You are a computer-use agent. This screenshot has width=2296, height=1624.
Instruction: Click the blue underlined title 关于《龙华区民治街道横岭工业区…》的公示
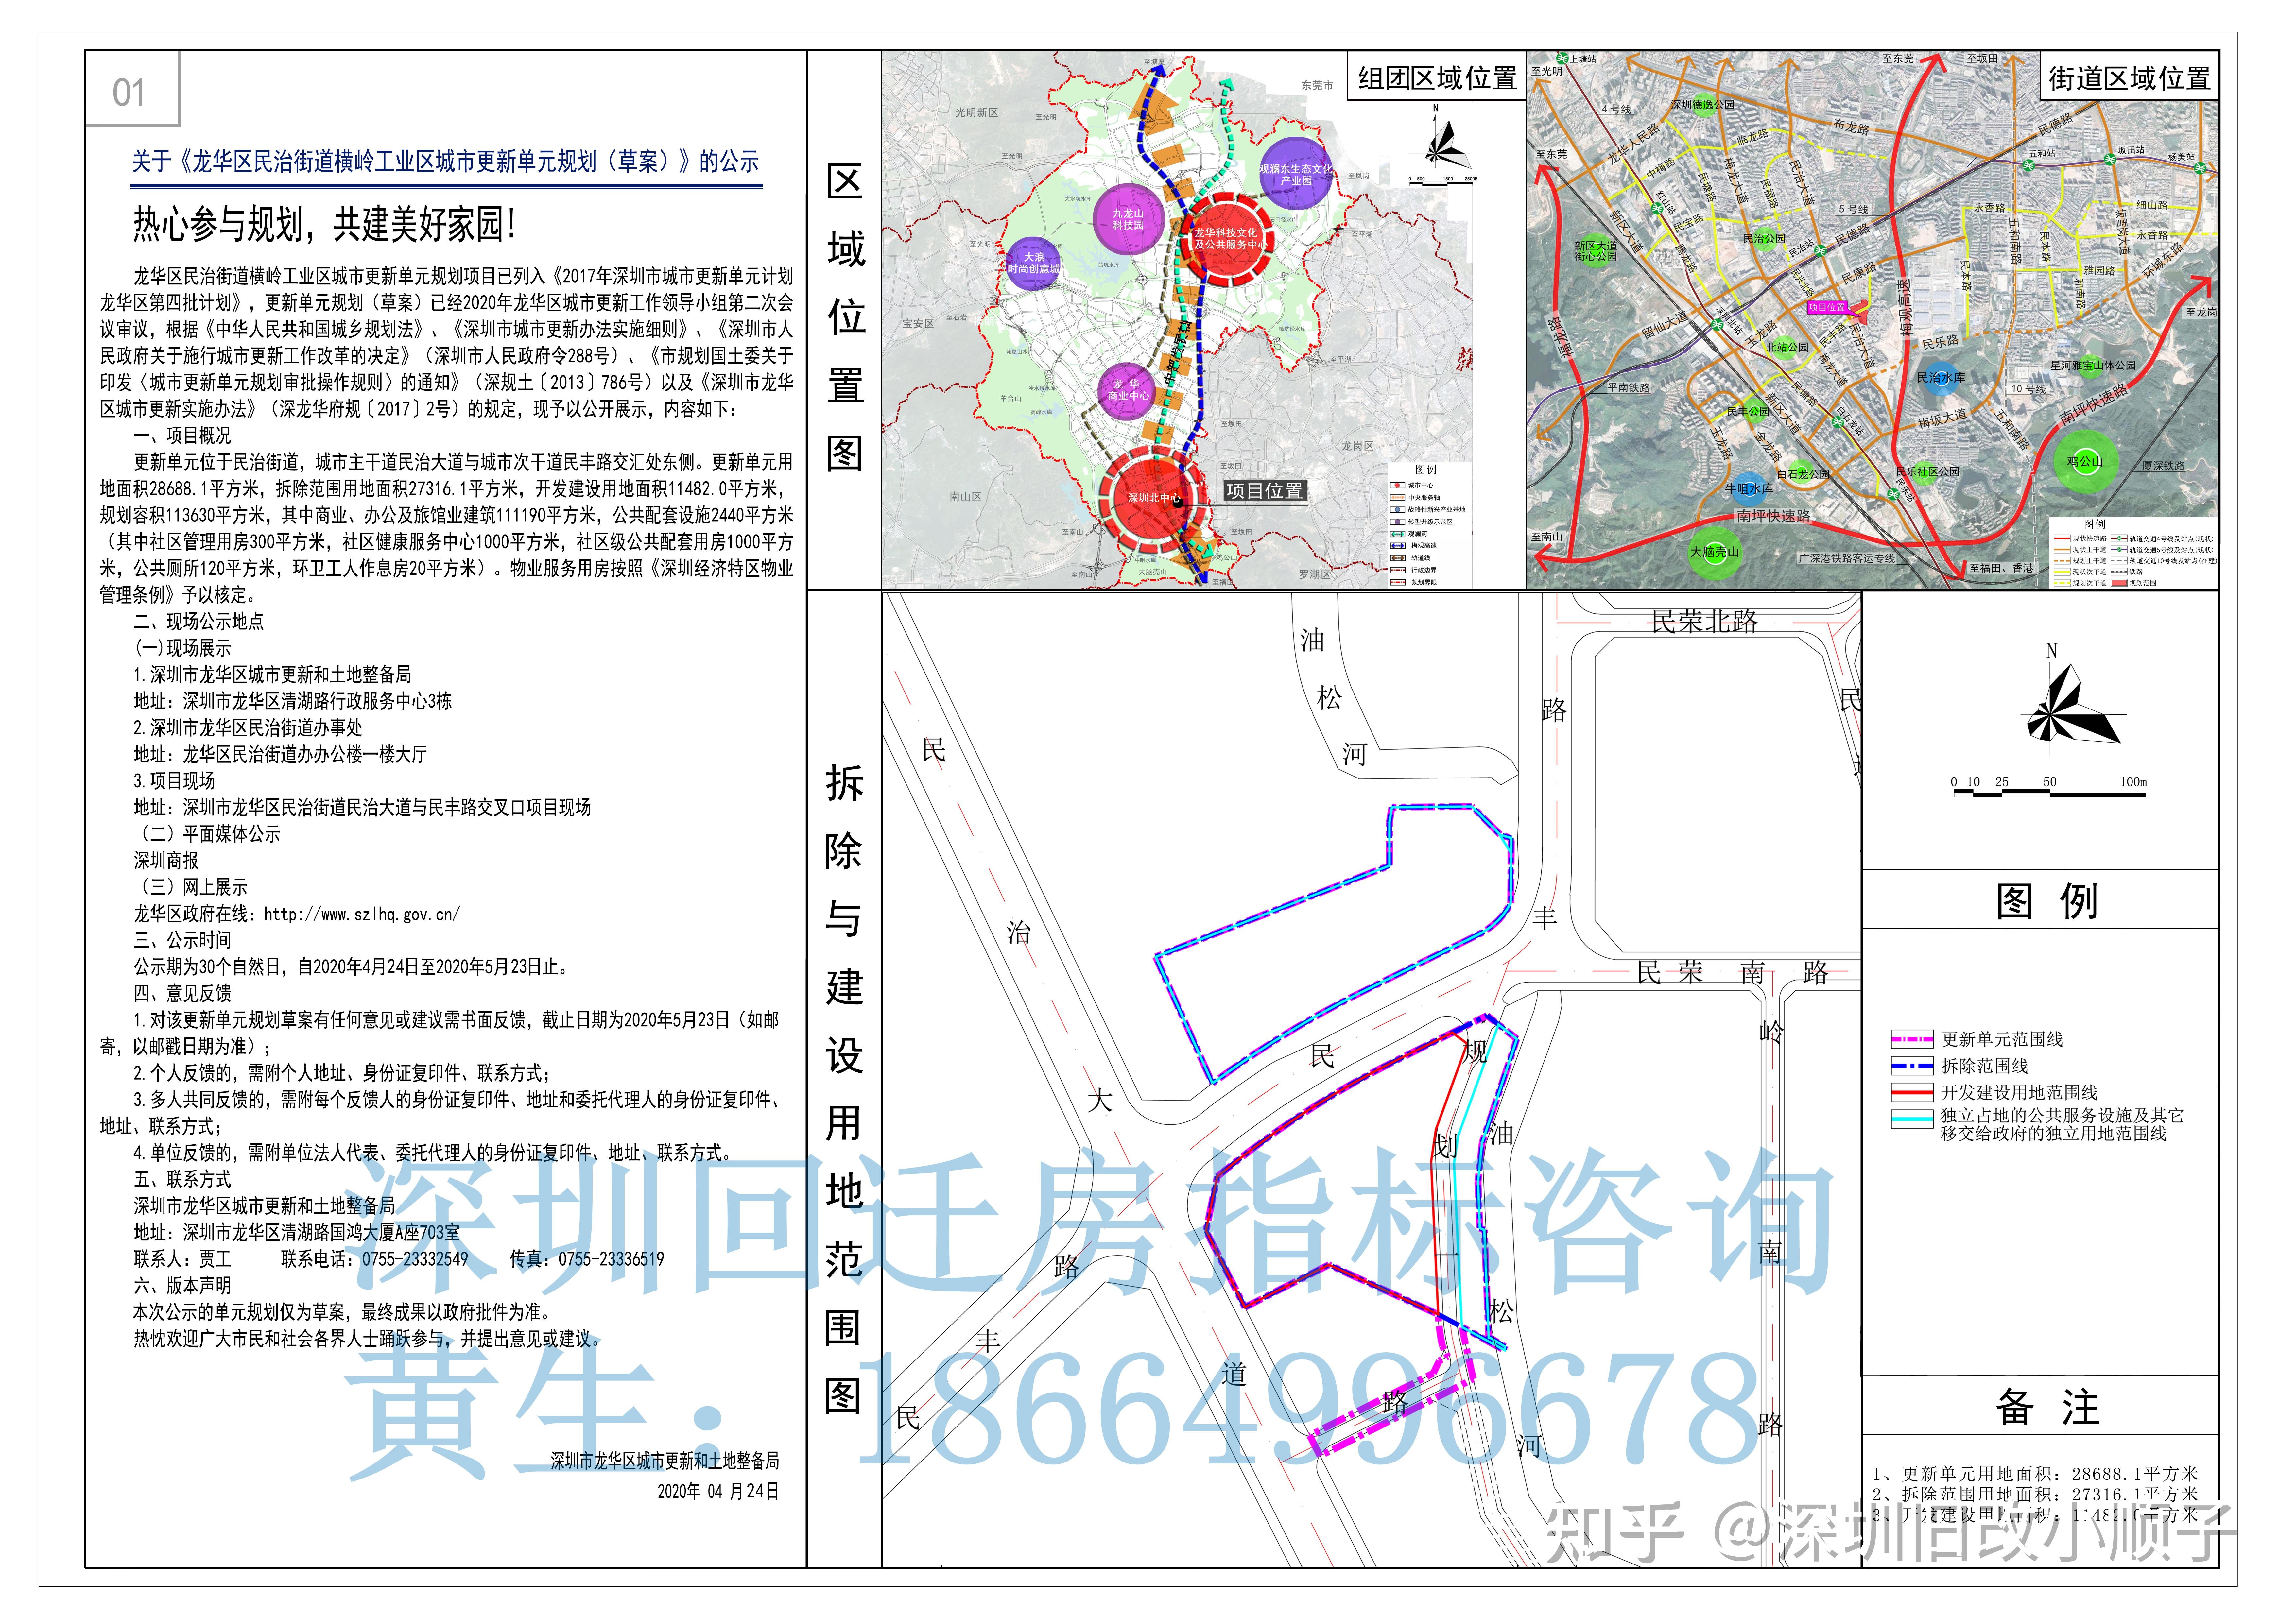446,162
